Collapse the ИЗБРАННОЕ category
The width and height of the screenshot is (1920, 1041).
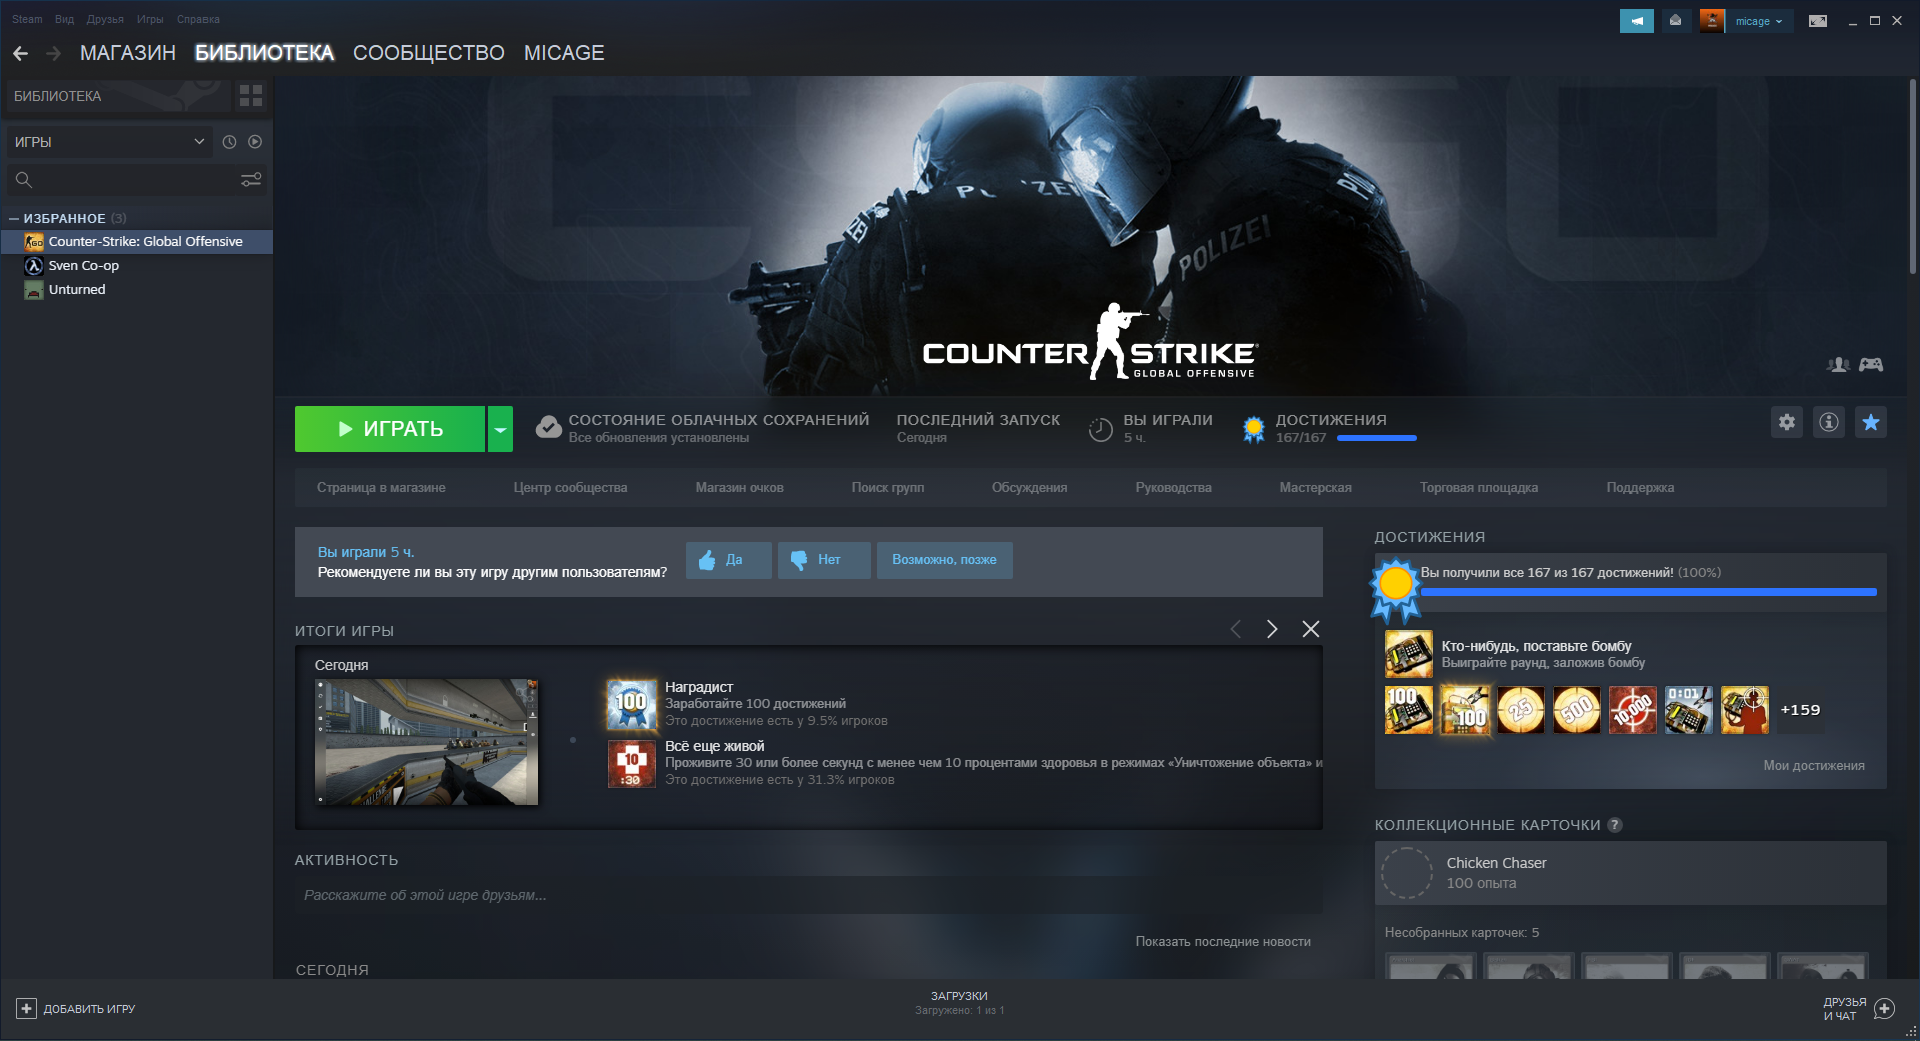click(x=14, y=218)
